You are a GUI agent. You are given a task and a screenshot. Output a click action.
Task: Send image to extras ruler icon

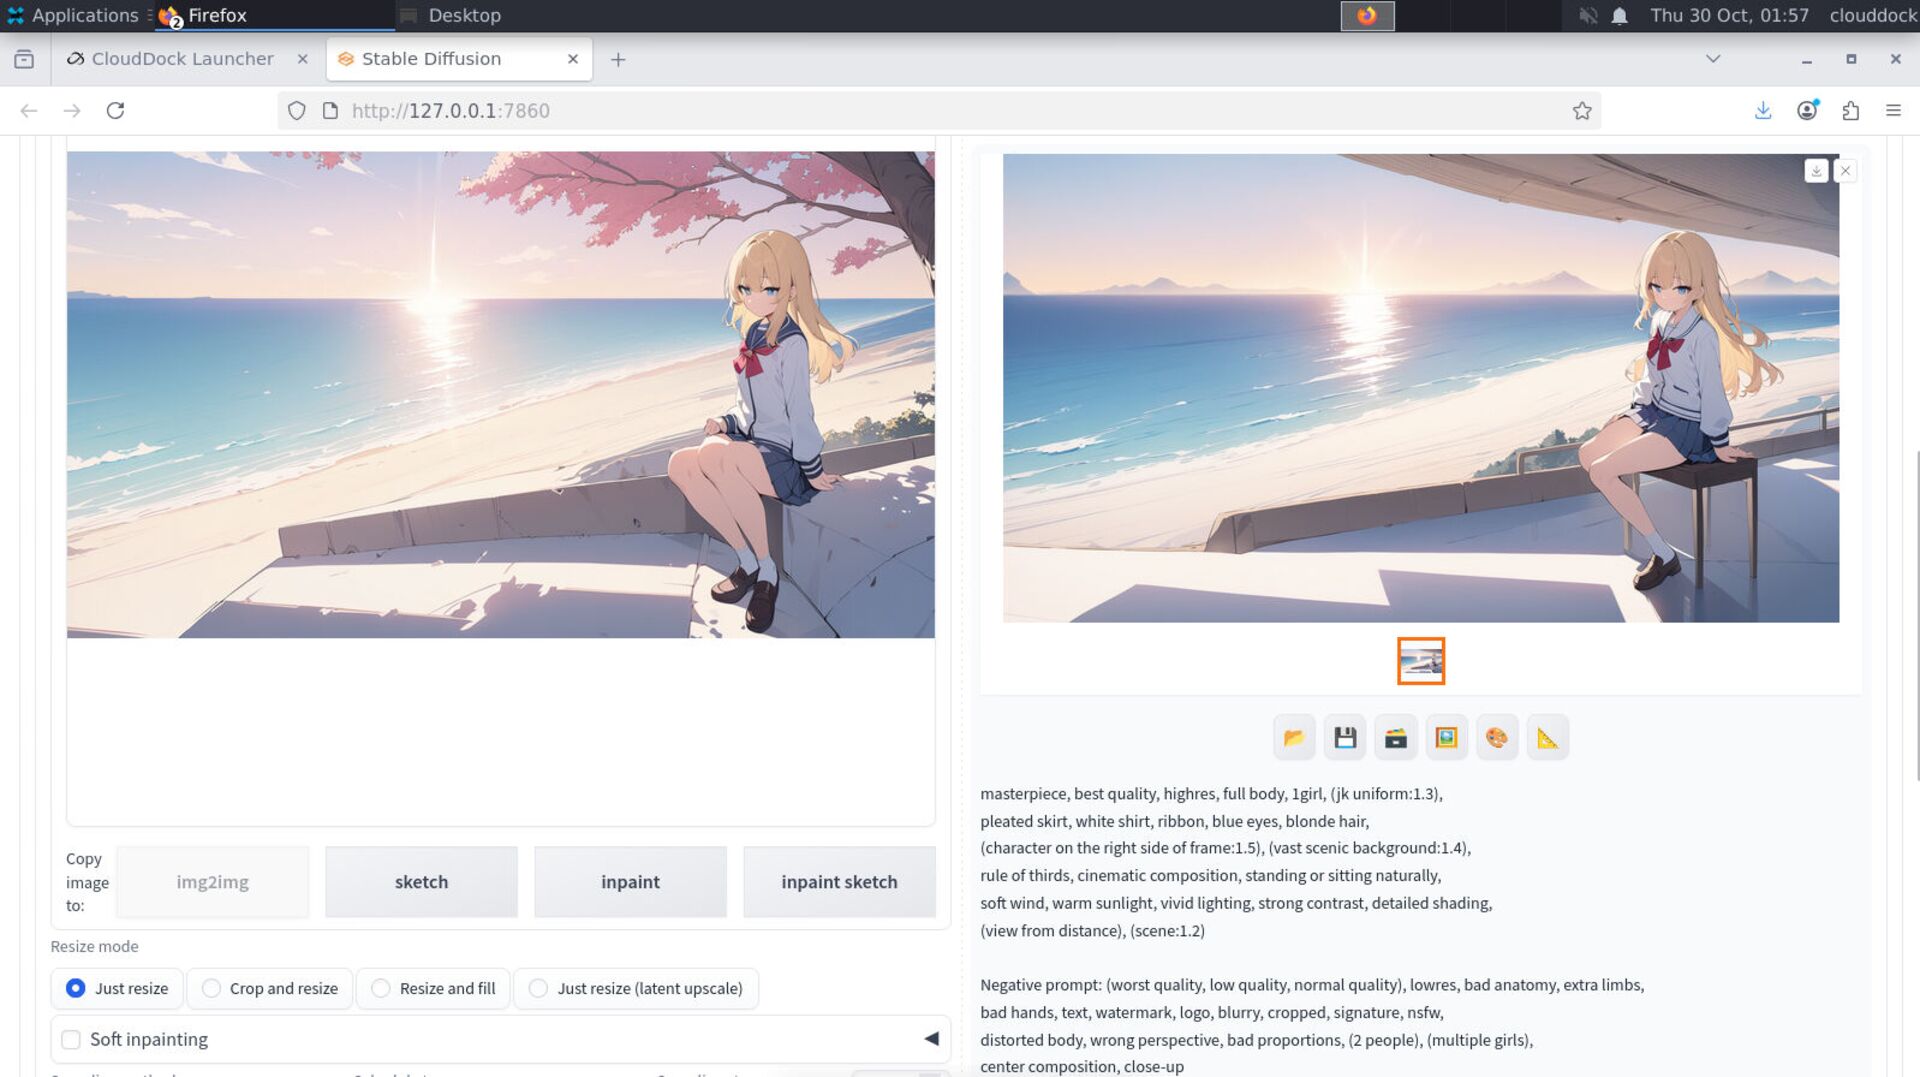(x=1547, y=738)
